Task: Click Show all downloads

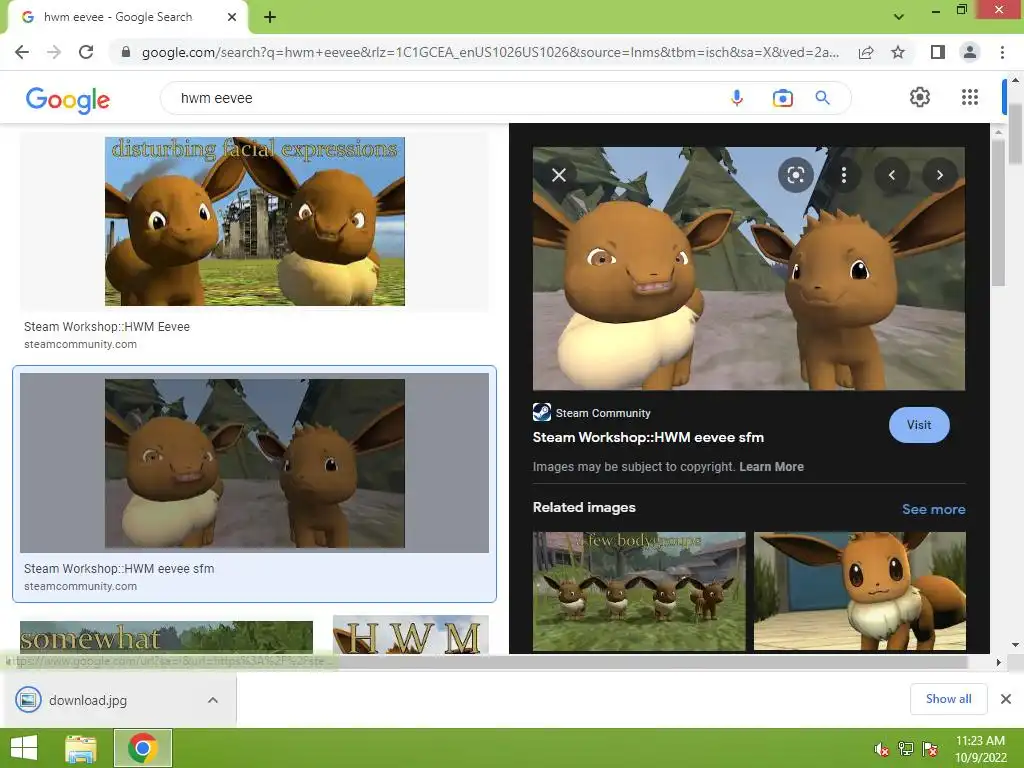Action: pyautogui.click(x=948, y=699)
